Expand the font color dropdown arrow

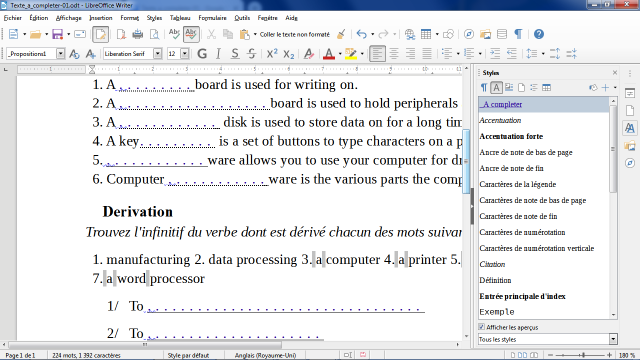[x=340, y=54]
